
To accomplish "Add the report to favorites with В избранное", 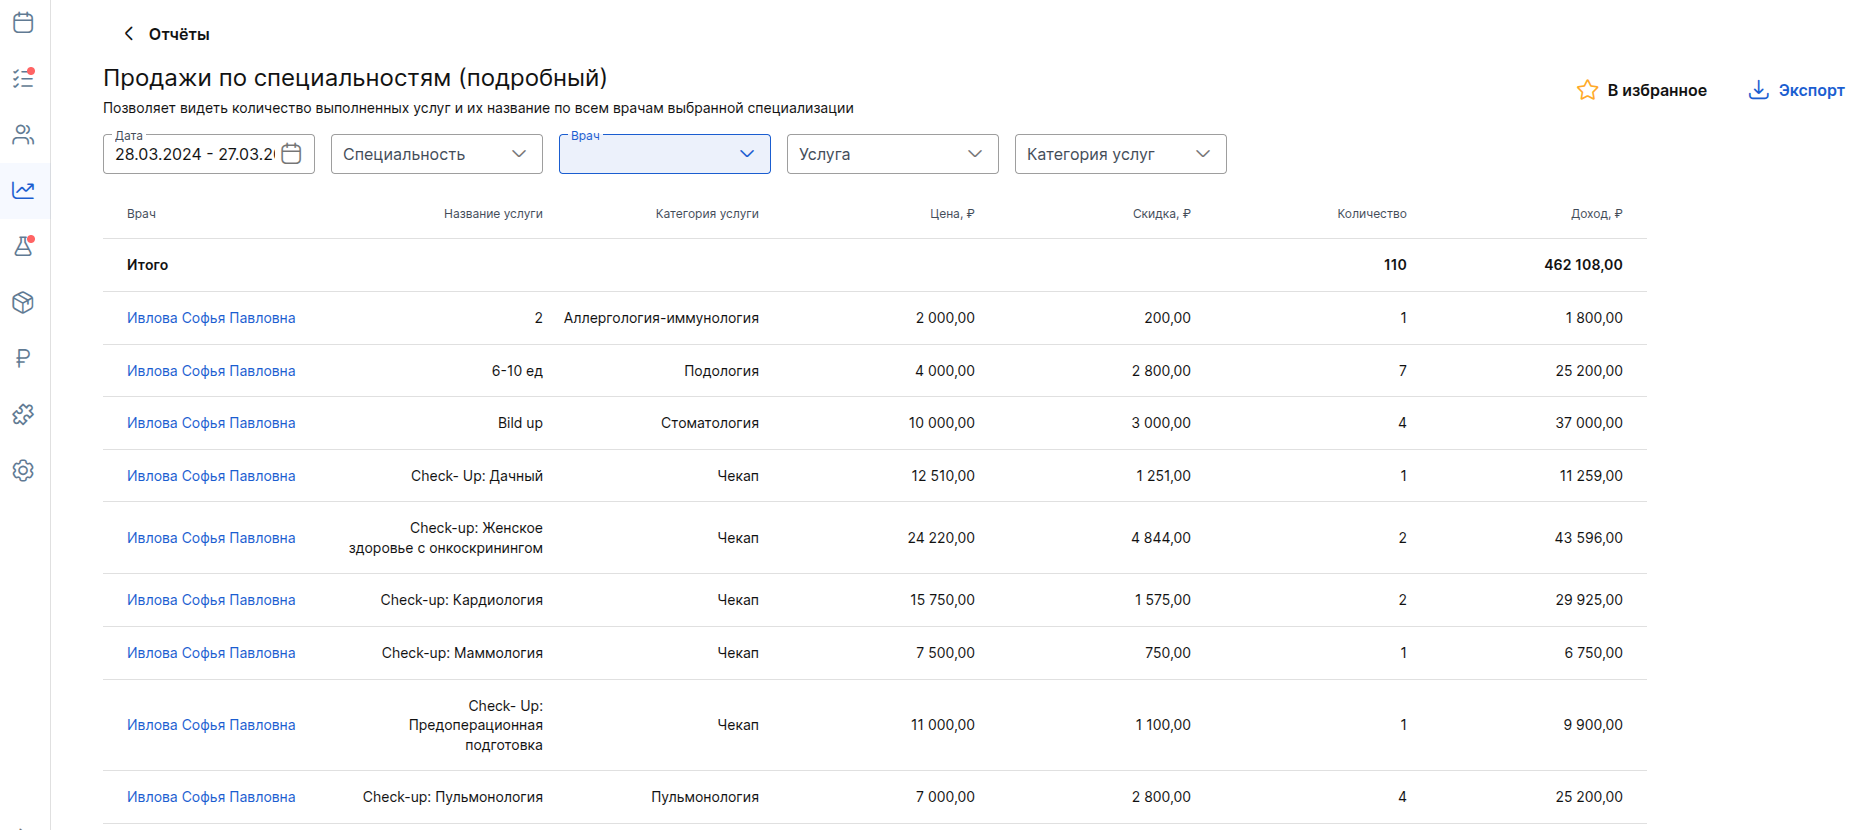I will [1641, 90].
